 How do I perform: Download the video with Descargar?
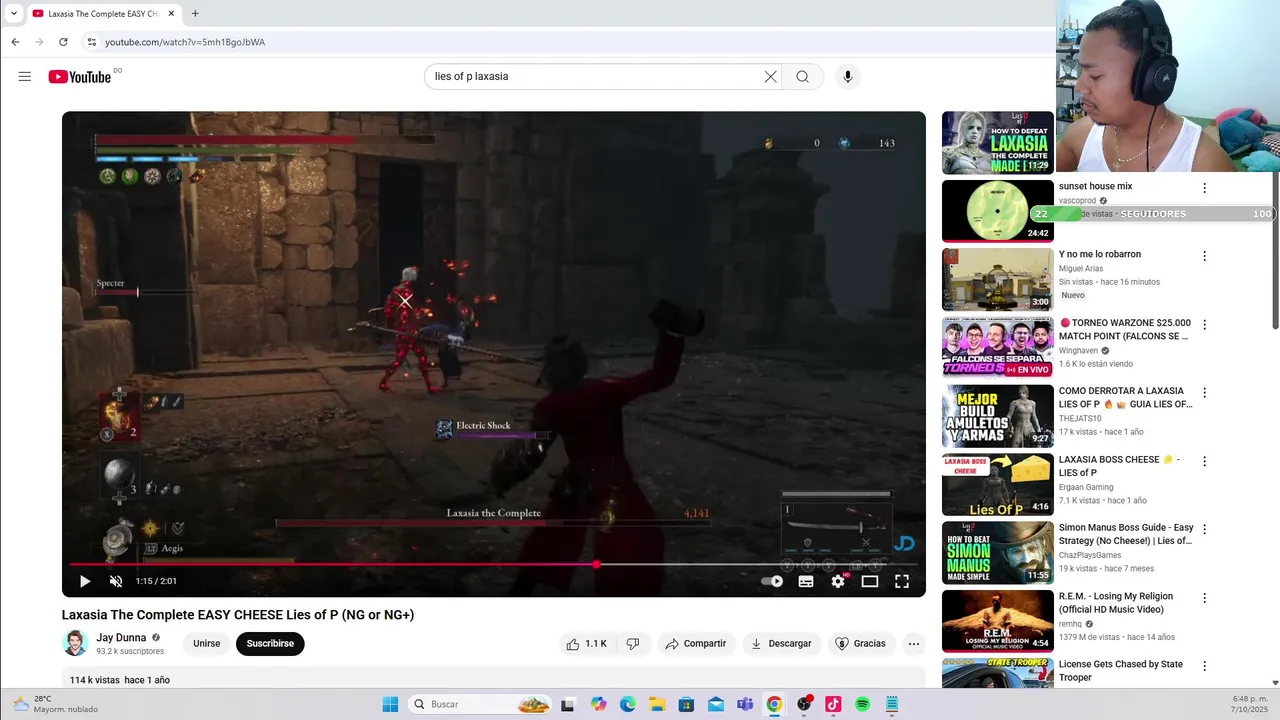pyautogui.click(x=781, y=644)
